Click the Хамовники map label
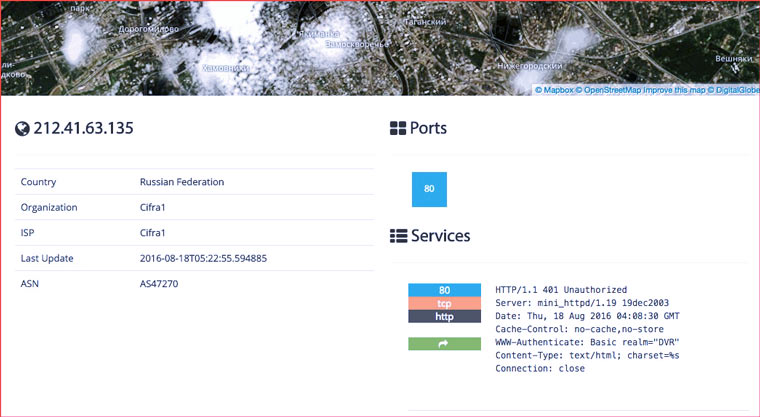 tap(226, 68)
